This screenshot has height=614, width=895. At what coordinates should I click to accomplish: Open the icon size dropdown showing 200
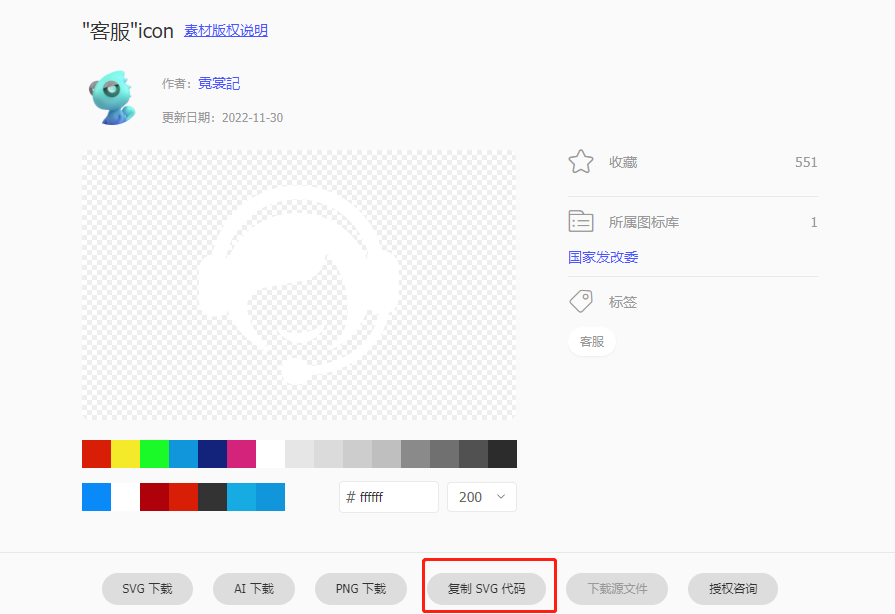482,497
